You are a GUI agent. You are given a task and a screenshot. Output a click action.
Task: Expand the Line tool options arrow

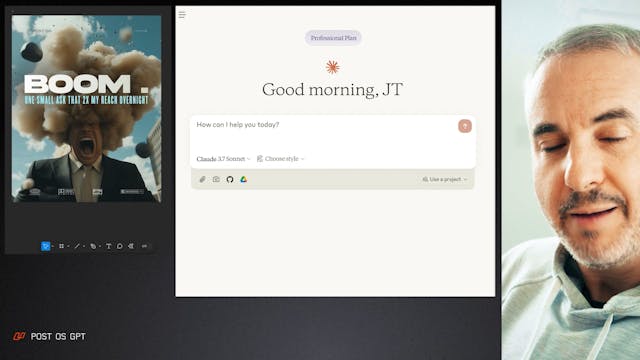pyautogui.click(x=84, y=246)
